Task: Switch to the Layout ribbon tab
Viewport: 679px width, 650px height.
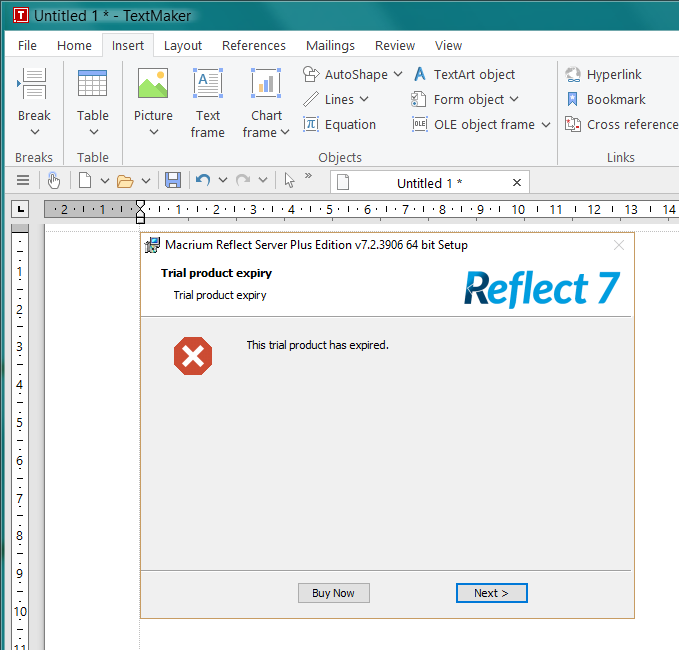Action: tap(183, 46)
